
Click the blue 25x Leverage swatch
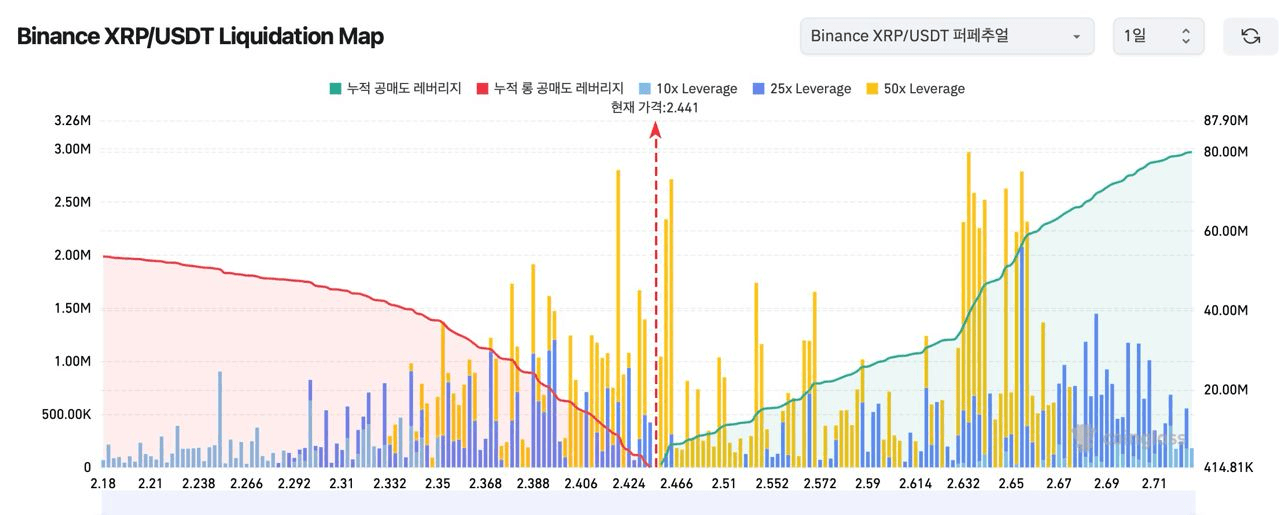[758, 88]
